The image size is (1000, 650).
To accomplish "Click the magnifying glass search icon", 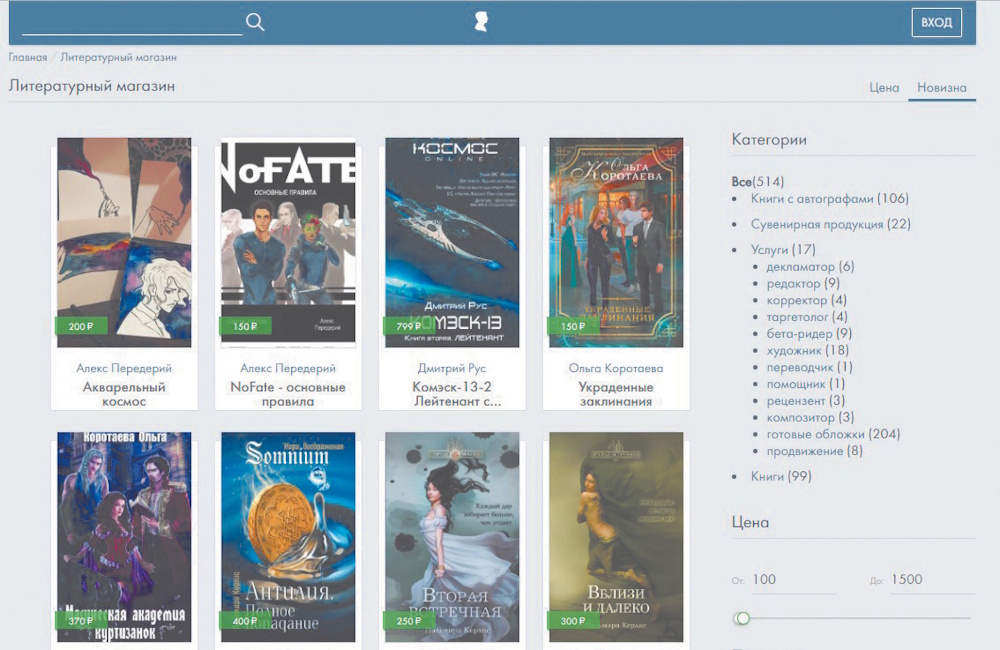I will (255, 22).
